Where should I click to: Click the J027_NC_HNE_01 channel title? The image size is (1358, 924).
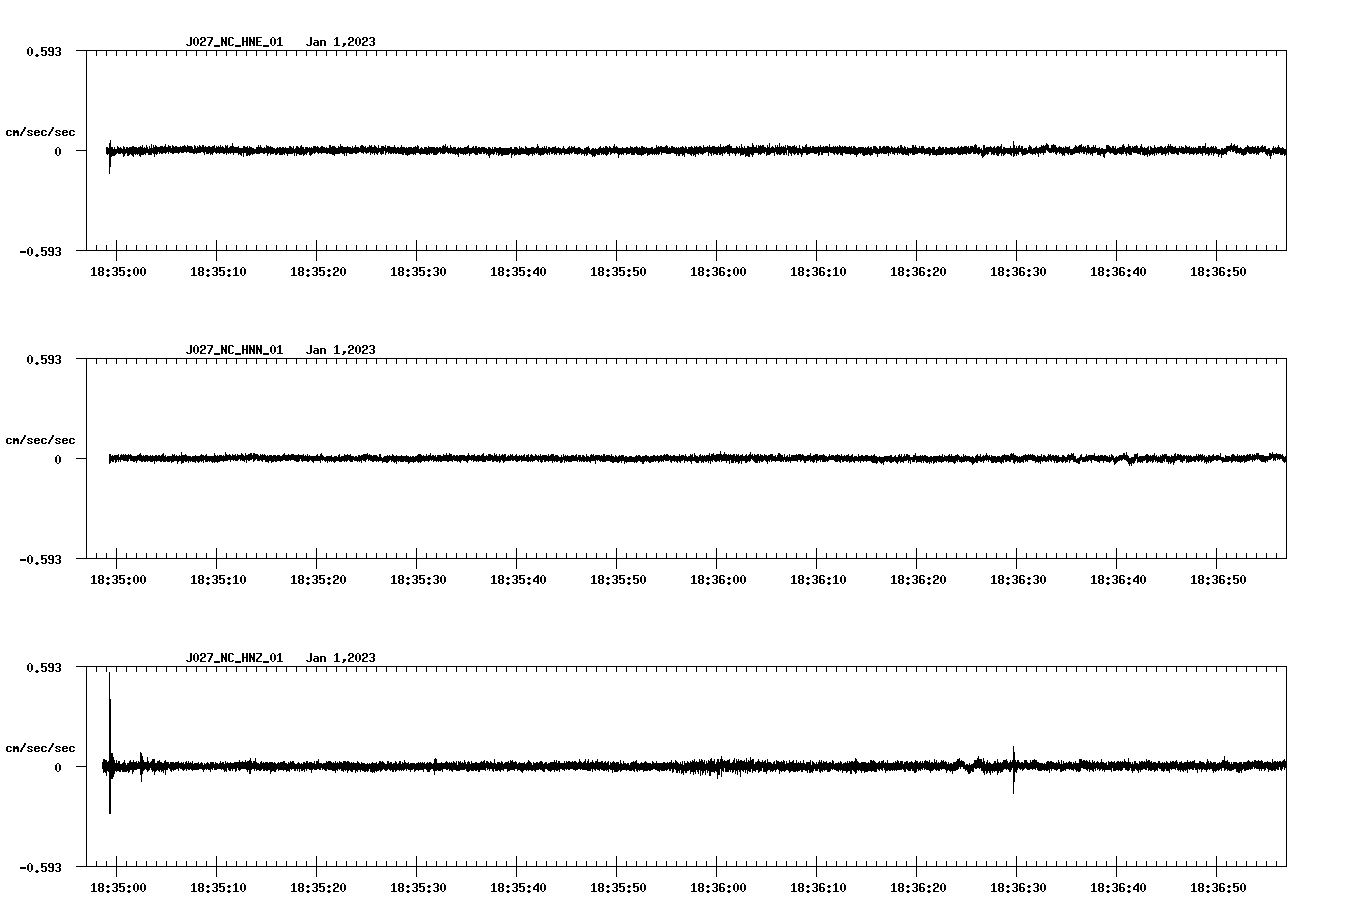234,43
